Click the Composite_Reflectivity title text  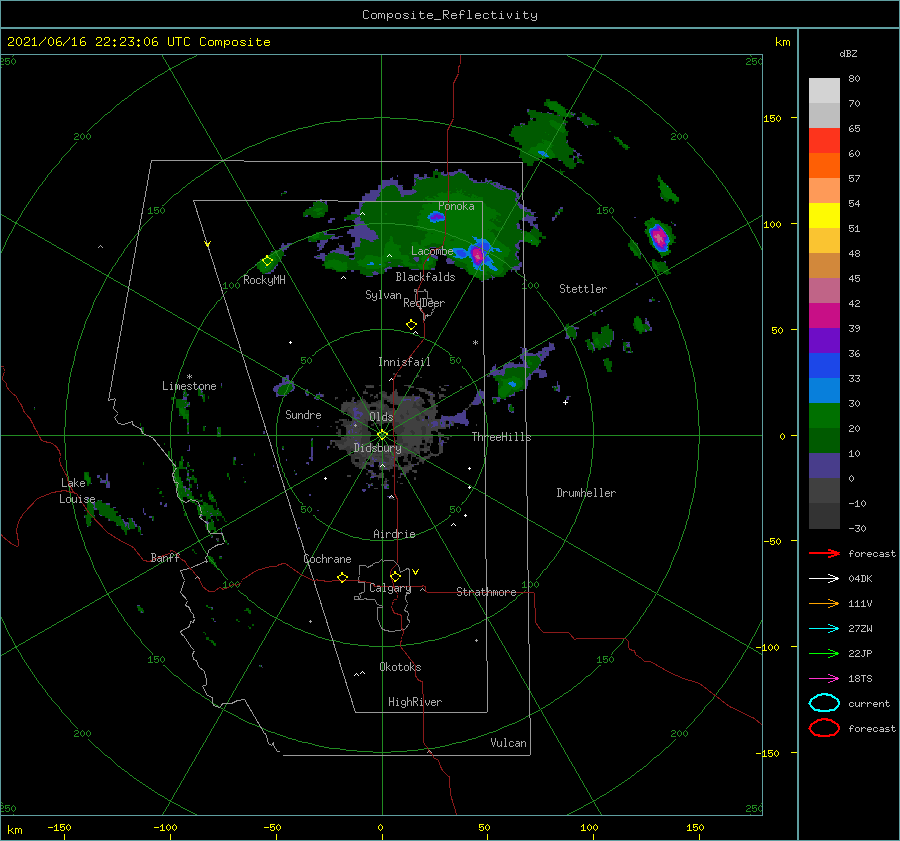[x=450, y=15]
